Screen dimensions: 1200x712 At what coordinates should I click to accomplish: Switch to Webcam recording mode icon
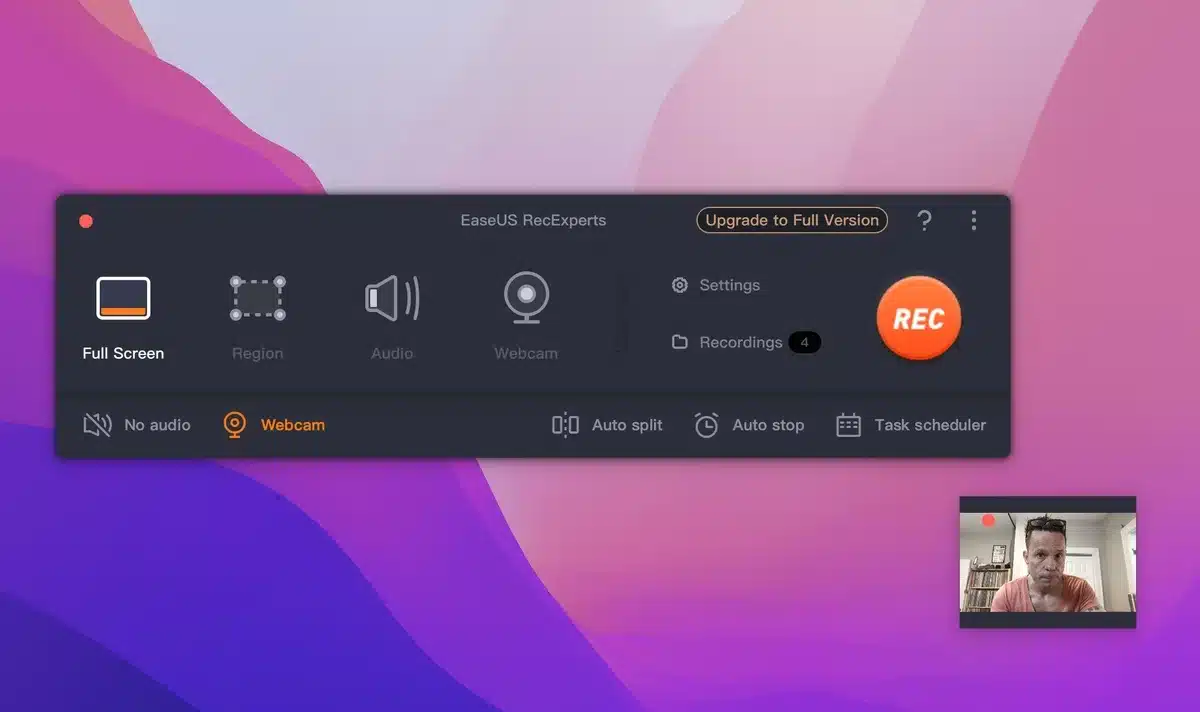525,298
